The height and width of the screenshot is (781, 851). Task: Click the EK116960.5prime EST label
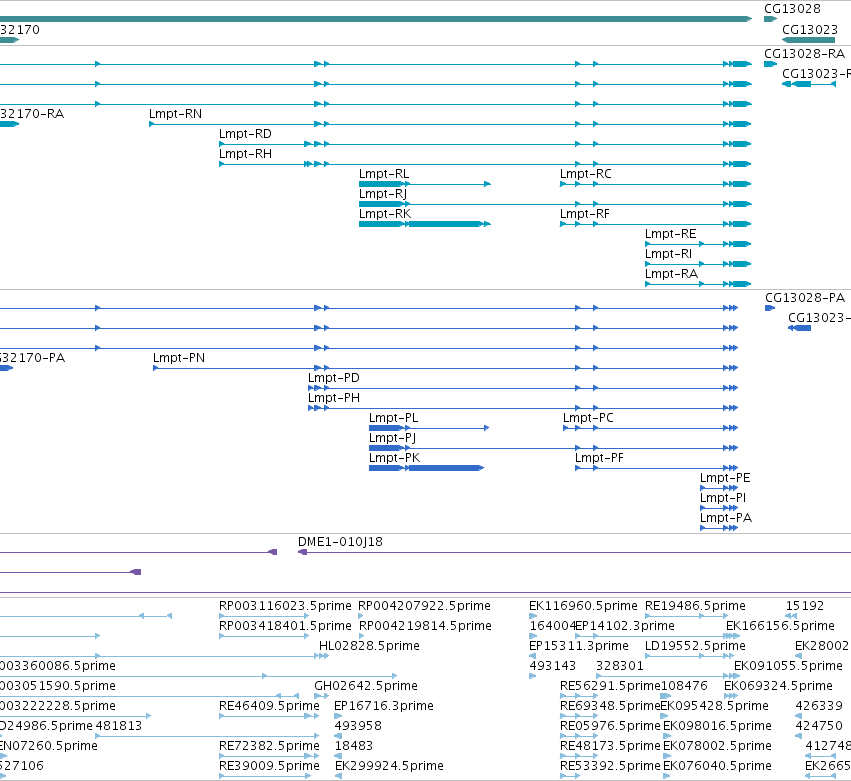pyautogui.click(x=583, y=606)
